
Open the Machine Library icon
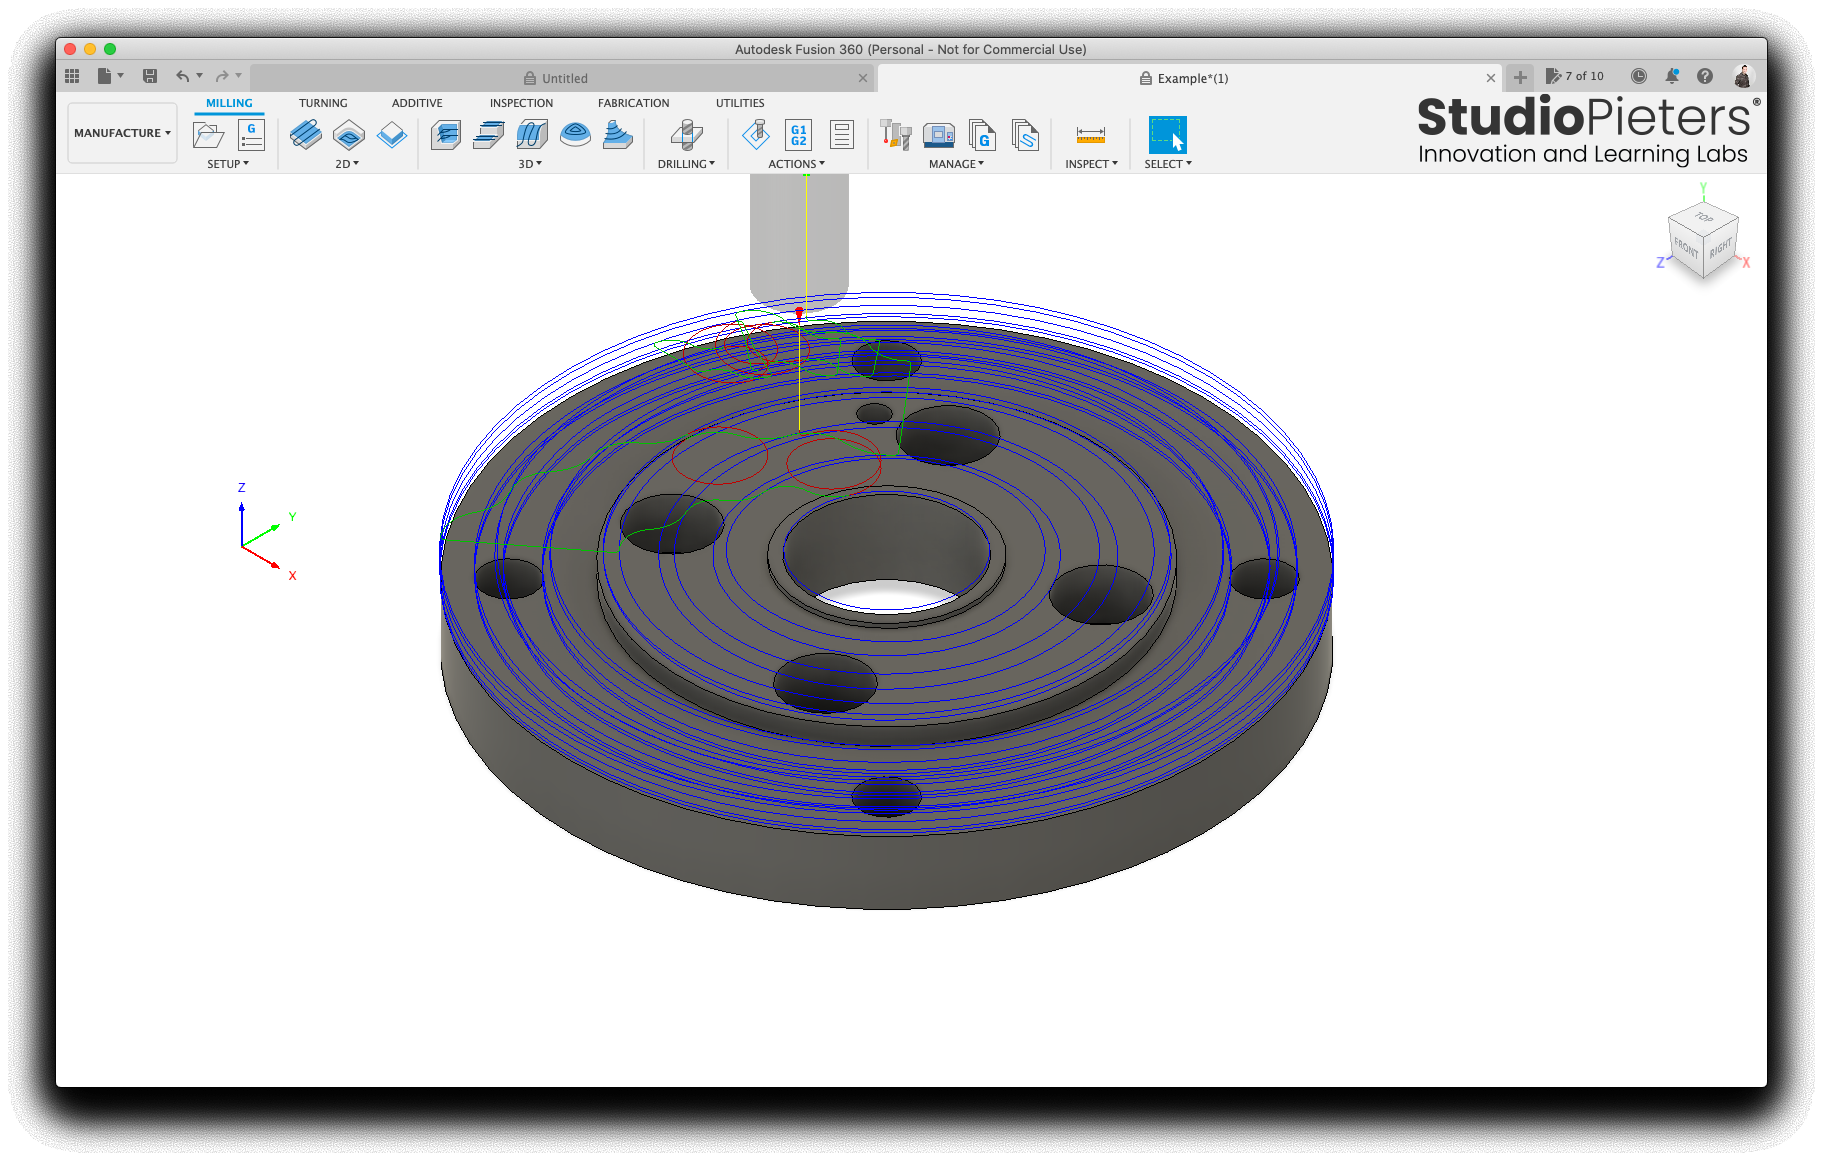click(939, 134)
